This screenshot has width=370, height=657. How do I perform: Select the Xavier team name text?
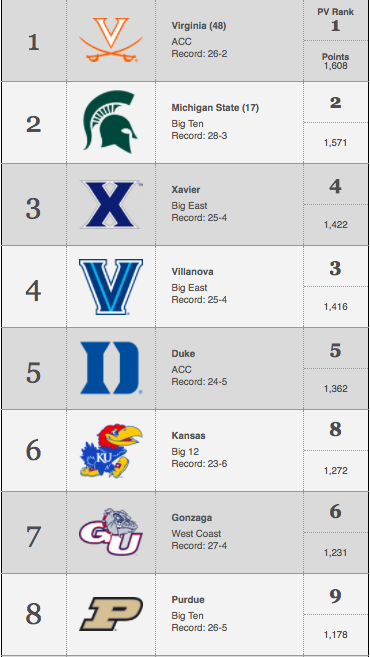186,190
